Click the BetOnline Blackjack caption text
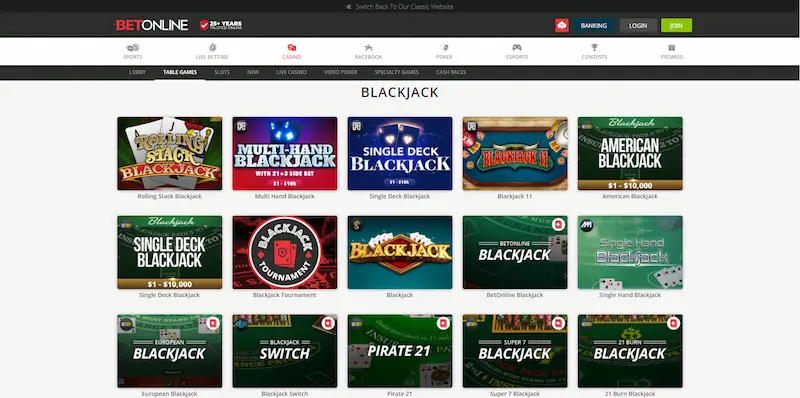Screen dimensions: 800x398 point(515,295)
